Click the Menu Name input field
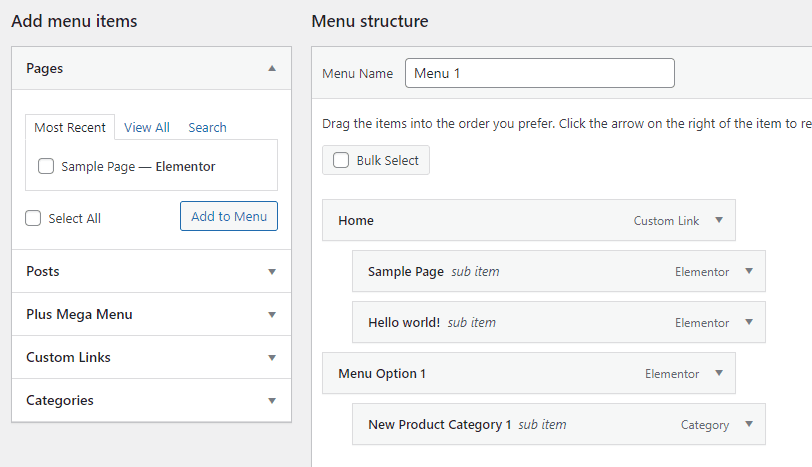The width and height of the screenshot is (812, 467). [540, 73]
